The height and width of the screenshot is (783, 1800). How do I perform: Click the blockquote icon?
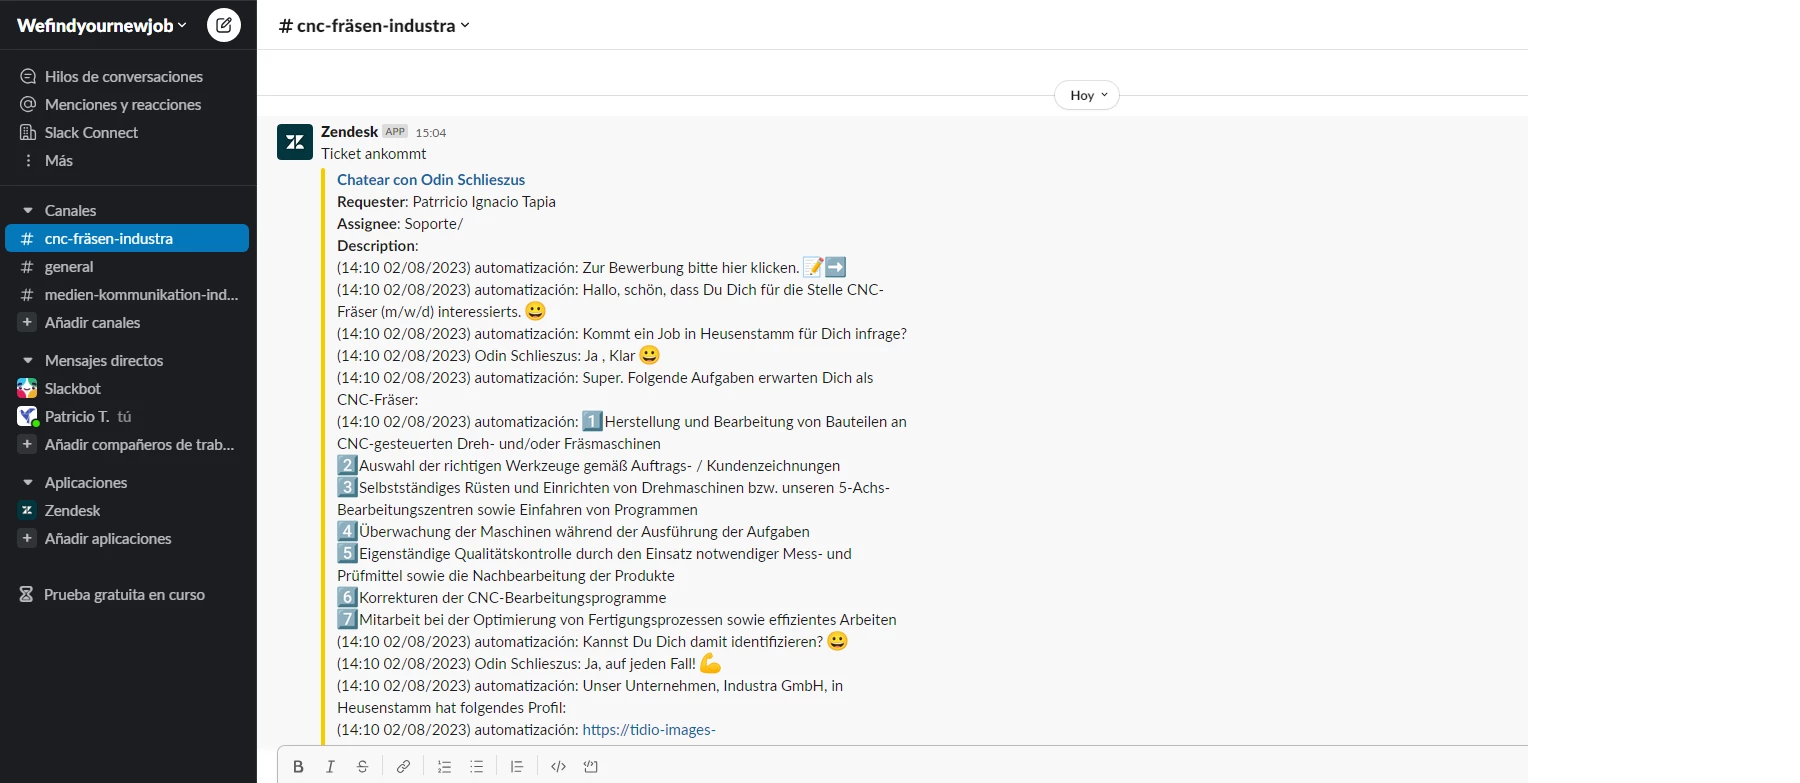(517, 766)
